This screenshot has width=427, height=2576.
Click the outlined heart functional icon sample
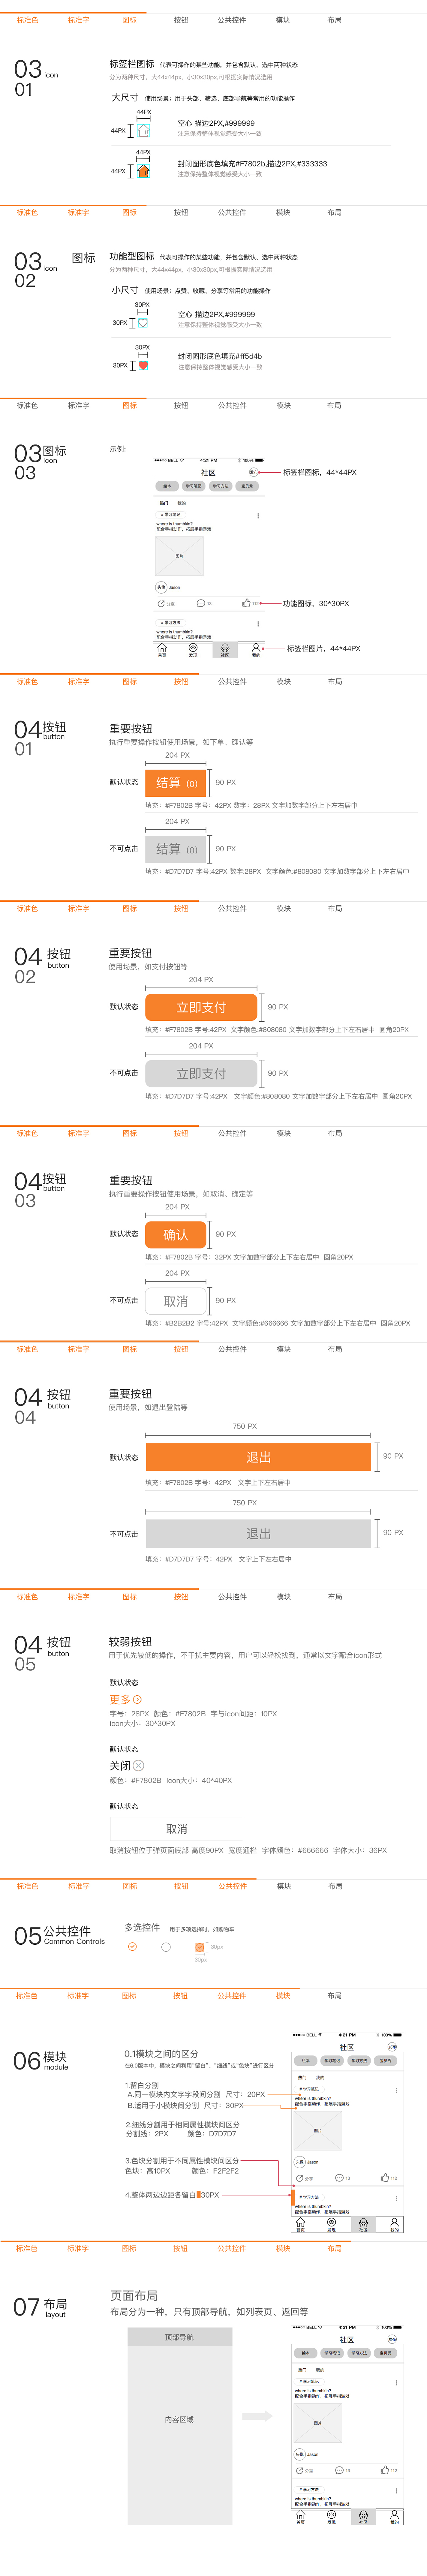(x=143, y=323)
